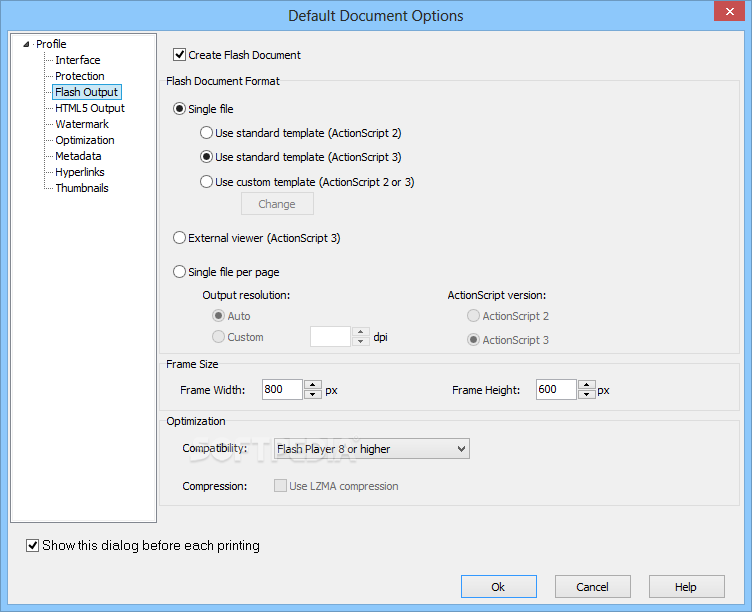
Task: Click the Cancel button
Action: pyautogui.click(x=593, y=587)
